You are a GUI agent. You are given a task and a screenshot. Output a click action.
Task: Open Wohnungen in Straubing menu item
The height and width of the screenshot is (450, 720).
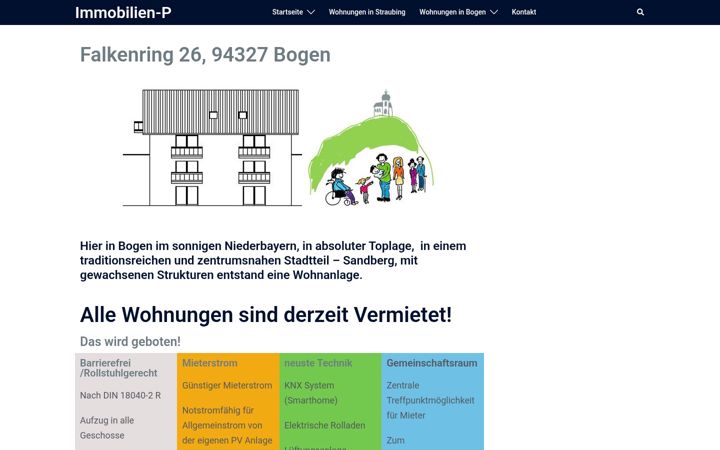tap(367, 12)
